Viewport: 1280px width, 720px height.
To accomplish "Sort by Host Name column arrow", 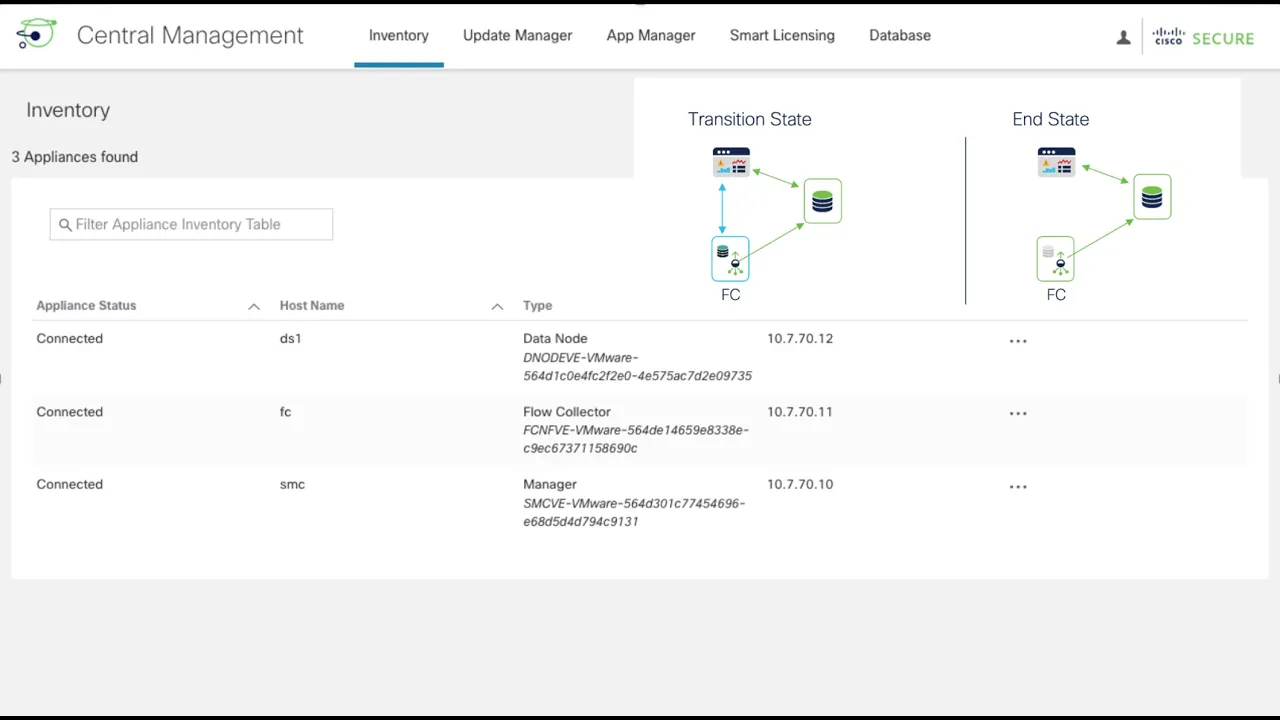I will (x=497, y=306).
